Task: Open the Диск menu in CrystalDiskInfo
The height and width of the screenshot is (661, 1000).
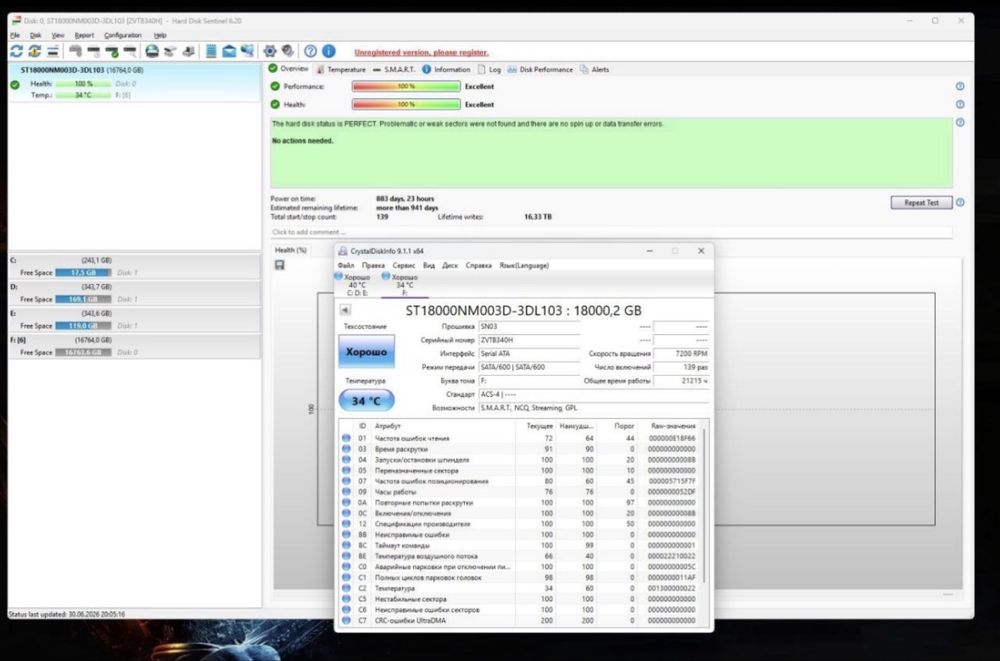Action: pos(450,265)
